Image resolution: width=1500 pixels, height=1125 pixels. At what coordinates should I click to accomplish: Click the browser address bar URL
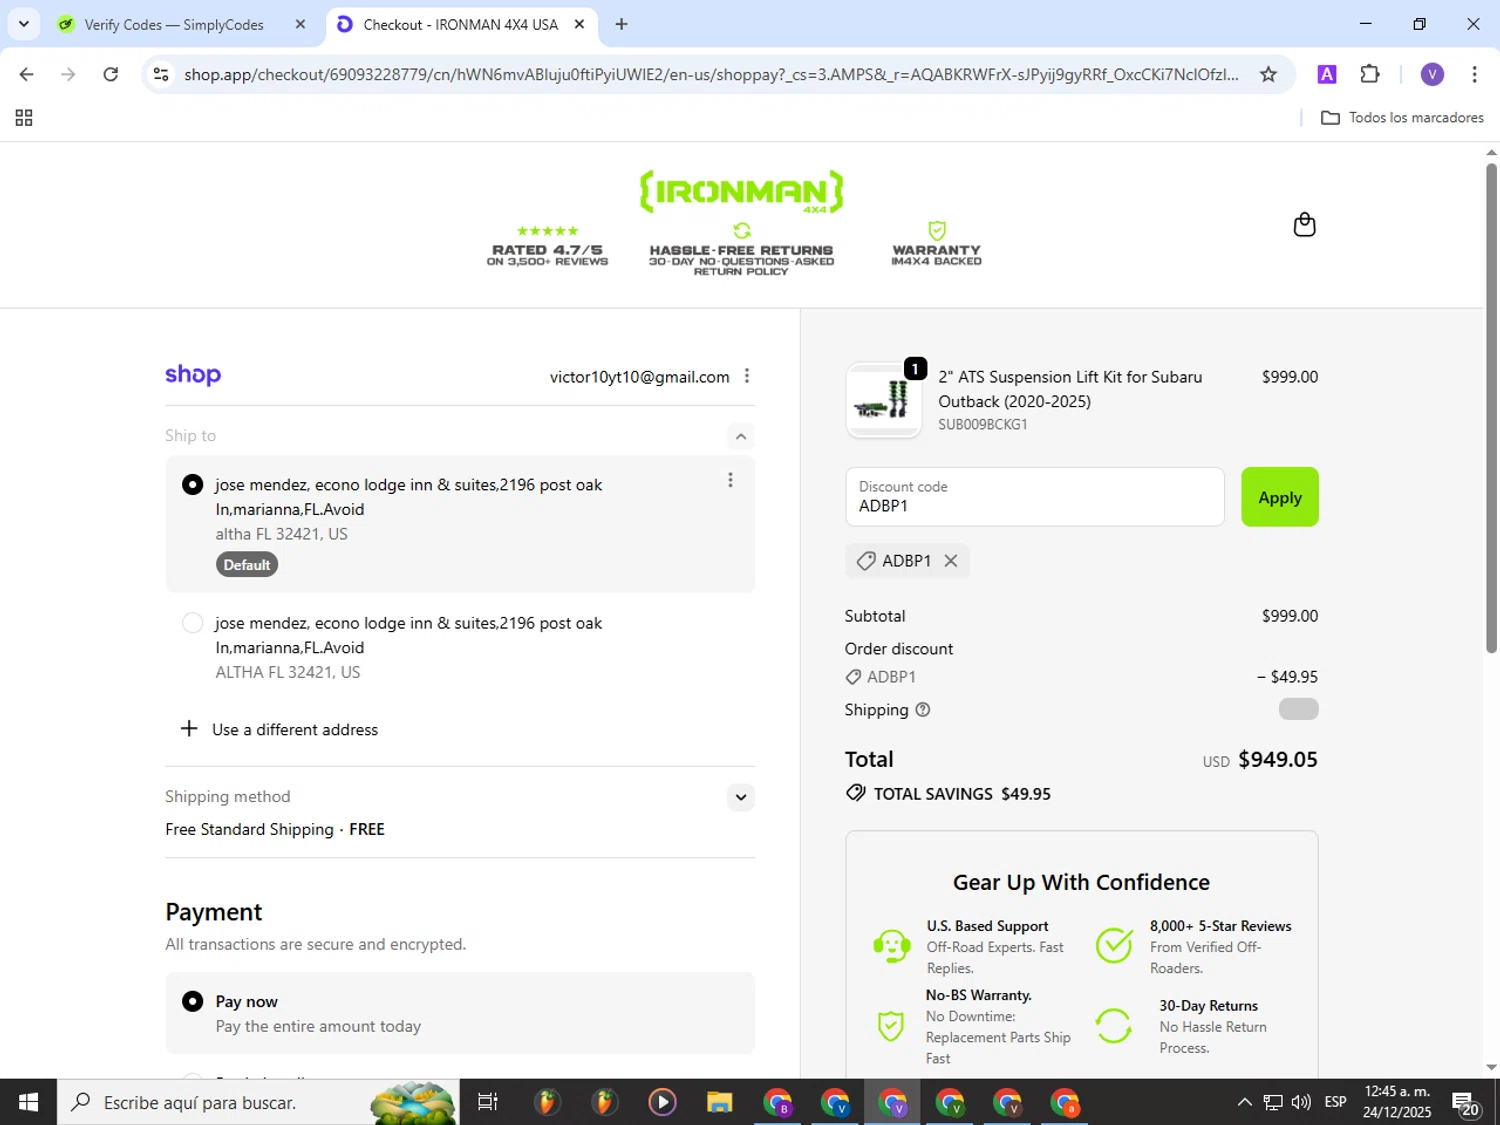point(711,74)
